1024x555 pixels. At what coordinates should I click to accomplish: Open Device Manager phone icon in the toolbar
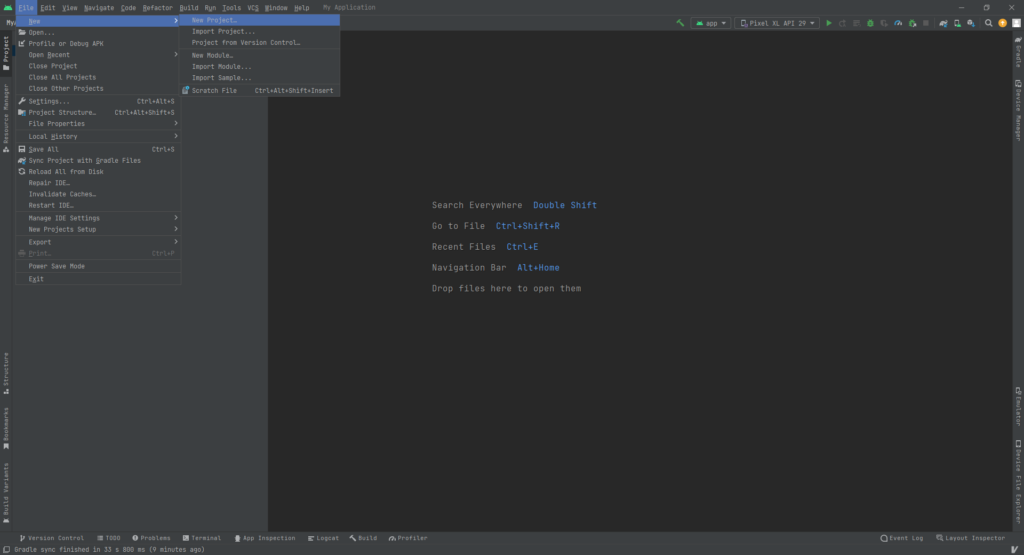[957, 23]
